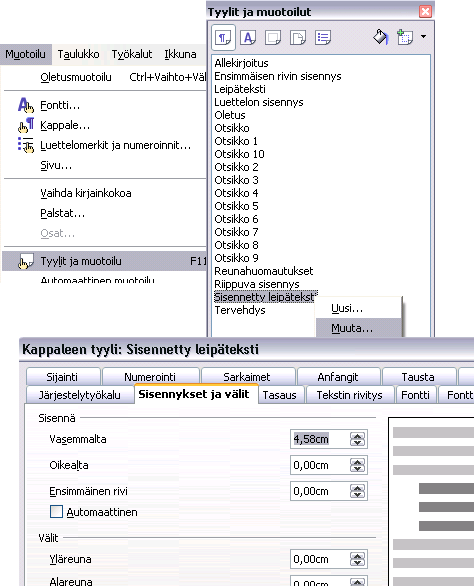The width and height of the screenshot is (476, 588).
Task: Choose Oletusmuotoilu from the menu
Action: tap(105, 77)
